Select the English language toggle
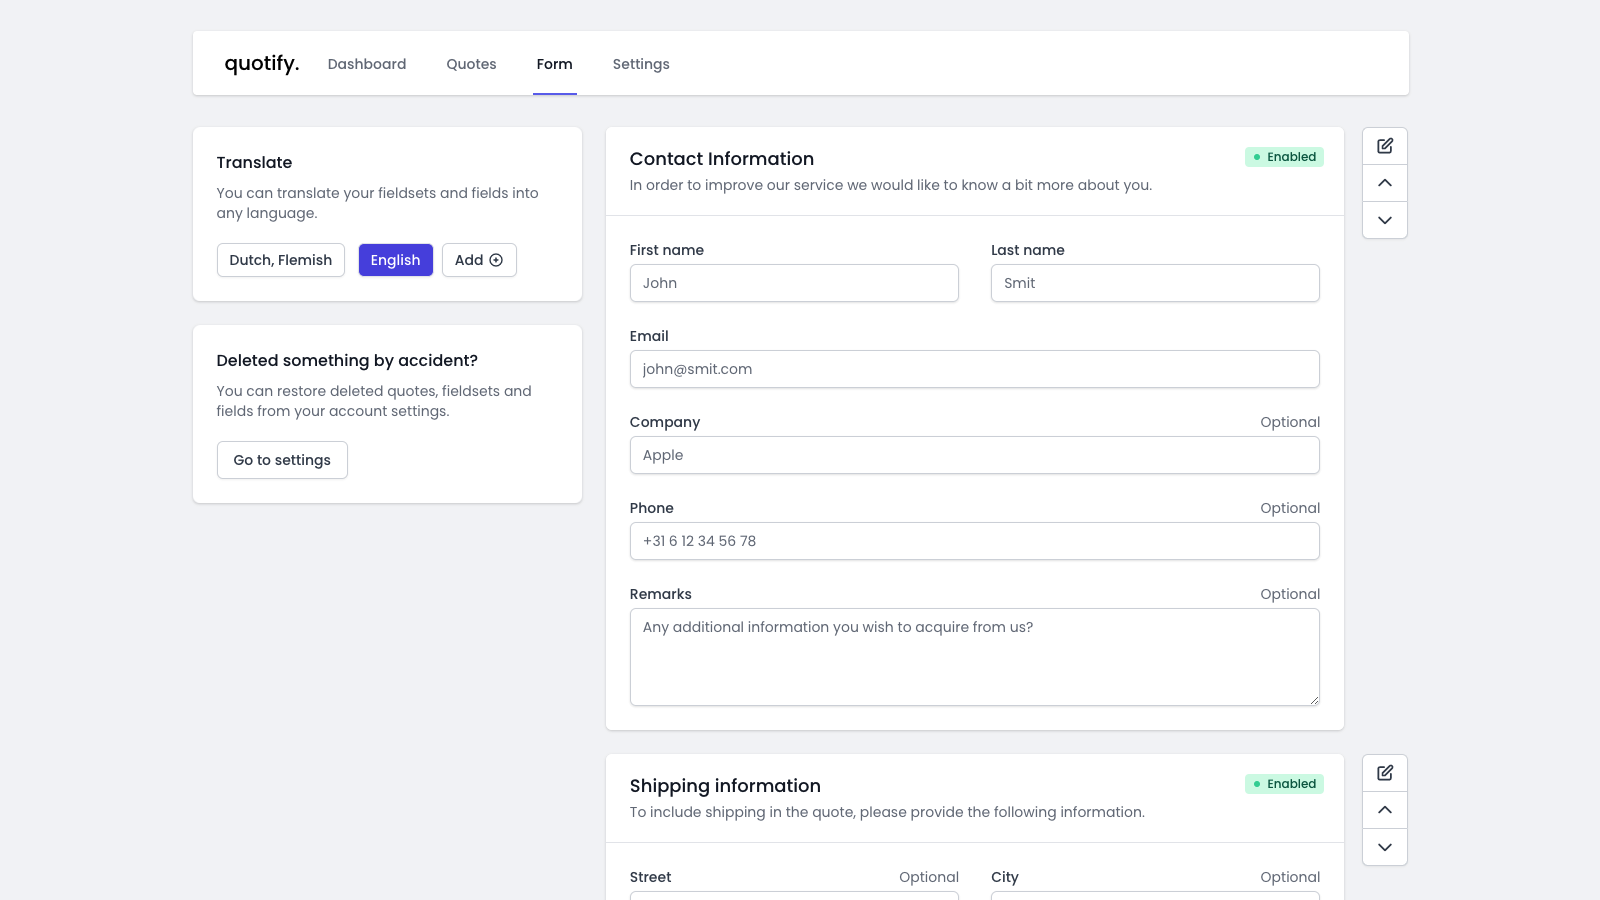Viewport: 1600px width, 900px height. point(395,260)
